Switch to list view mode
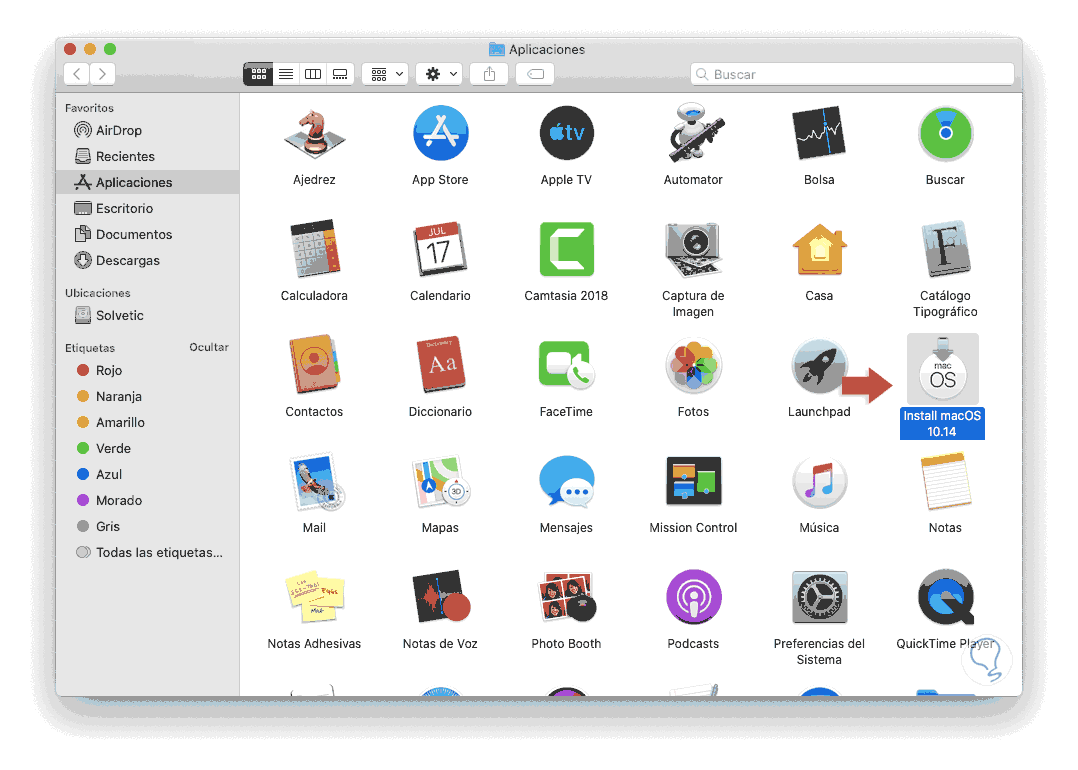 (286, 74)
